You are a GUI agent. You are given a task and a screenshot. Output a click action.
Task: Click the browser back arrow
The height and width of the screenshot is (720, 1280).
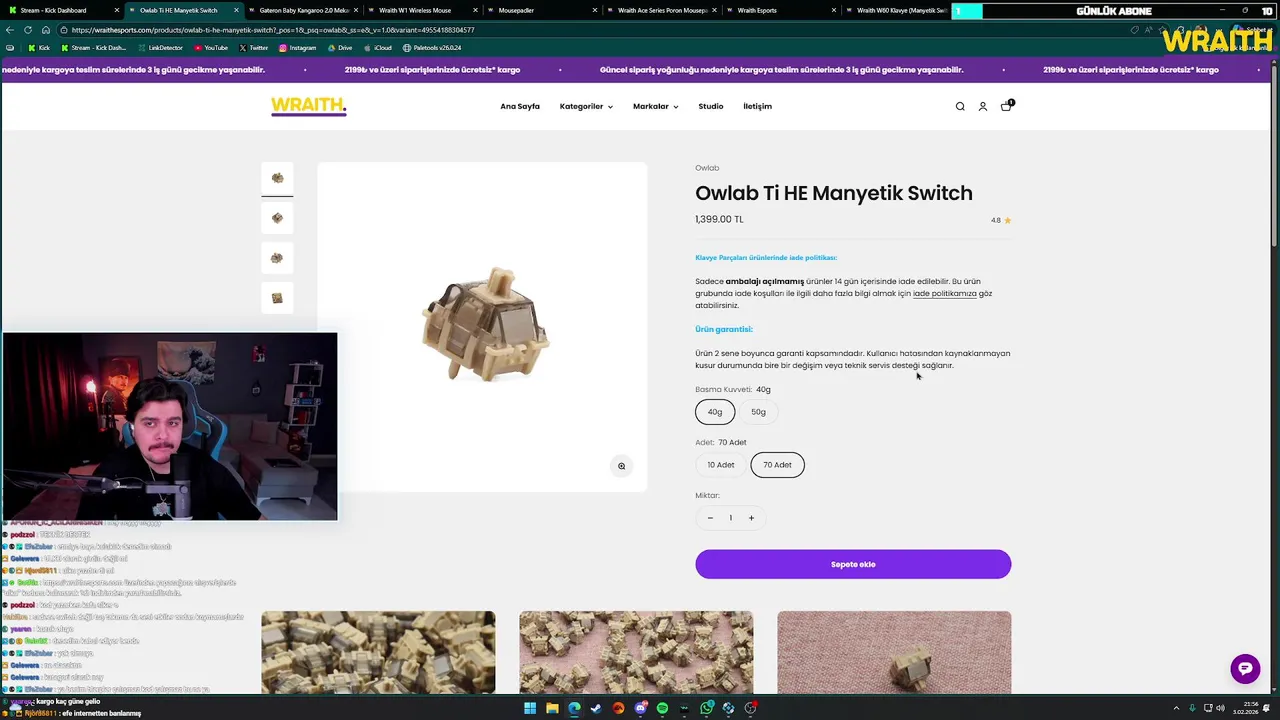10,30
